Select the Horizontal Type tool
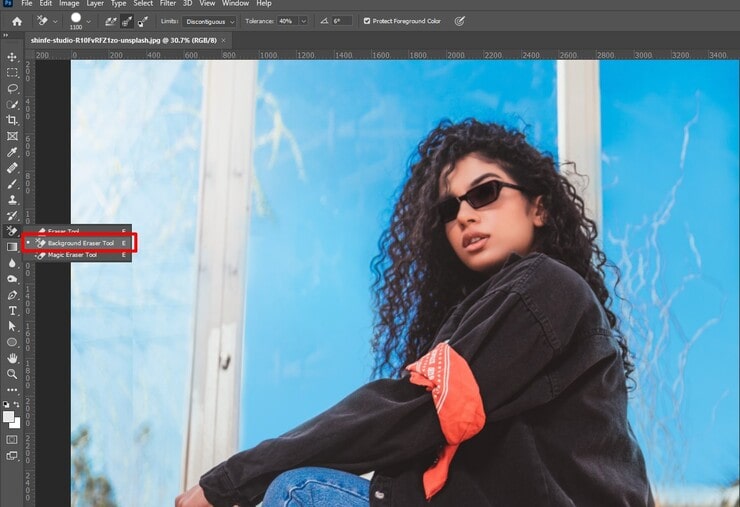Viewport: 740px width, 507px height. pos(12,311)
